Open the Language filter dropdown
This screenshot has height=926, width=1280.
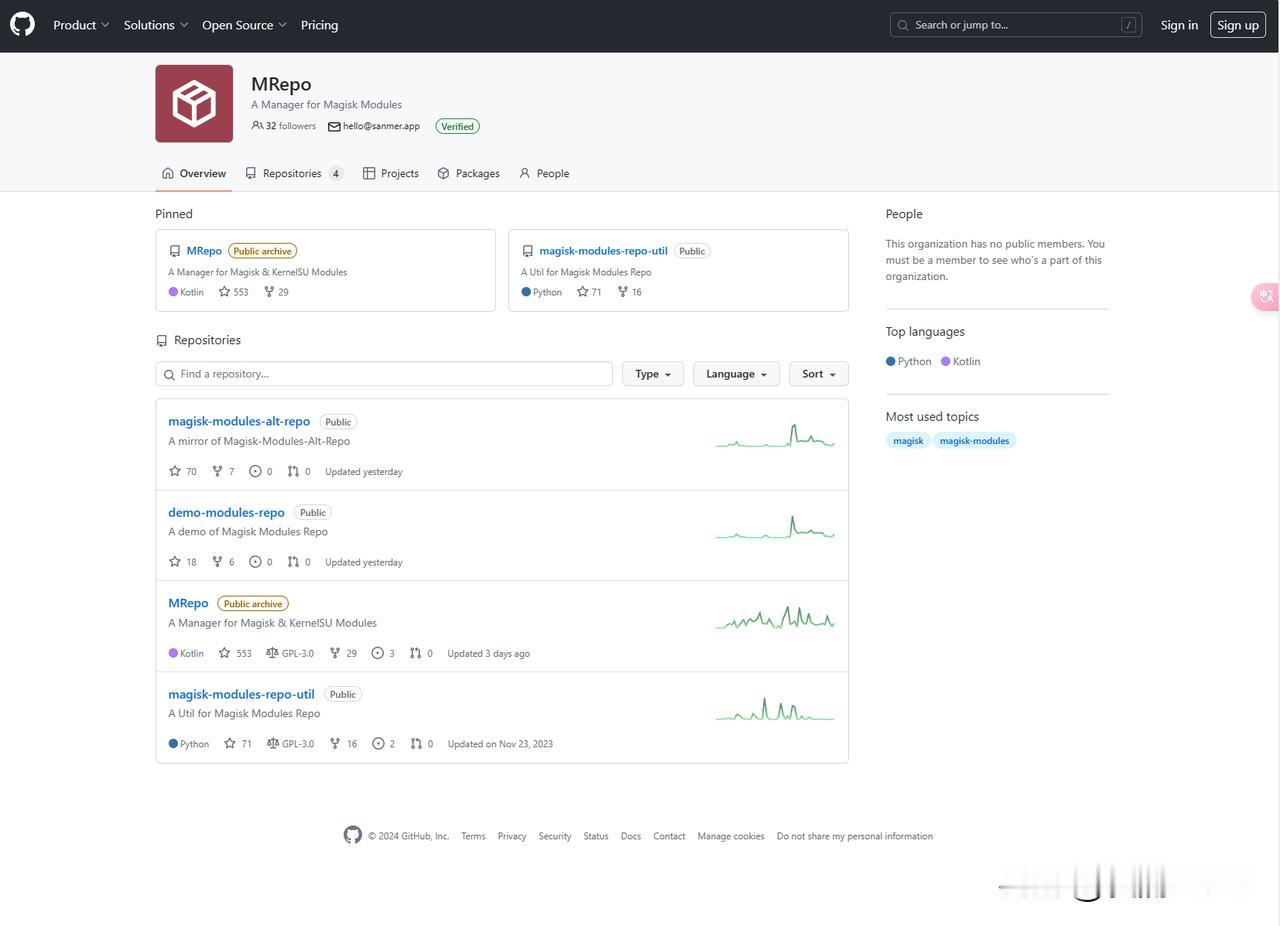click(736, 374)
